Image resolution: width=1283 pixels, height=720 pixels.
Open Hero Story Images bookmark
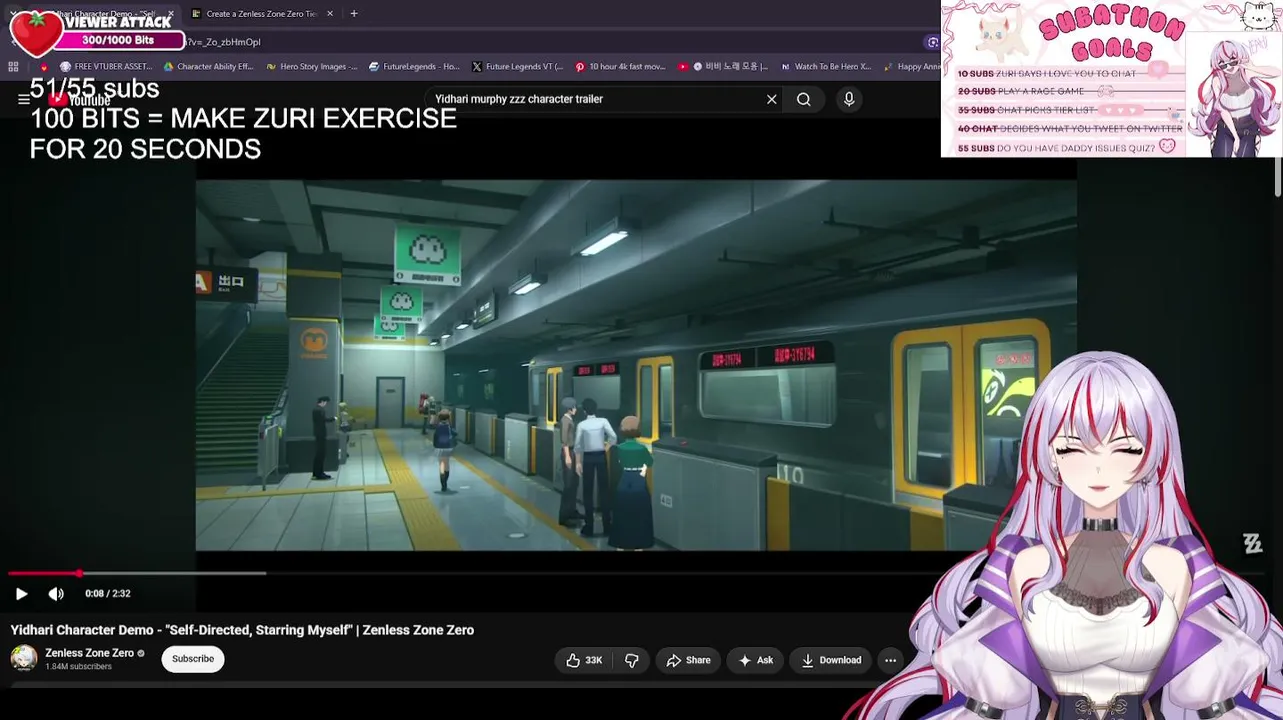pos(311,67)
